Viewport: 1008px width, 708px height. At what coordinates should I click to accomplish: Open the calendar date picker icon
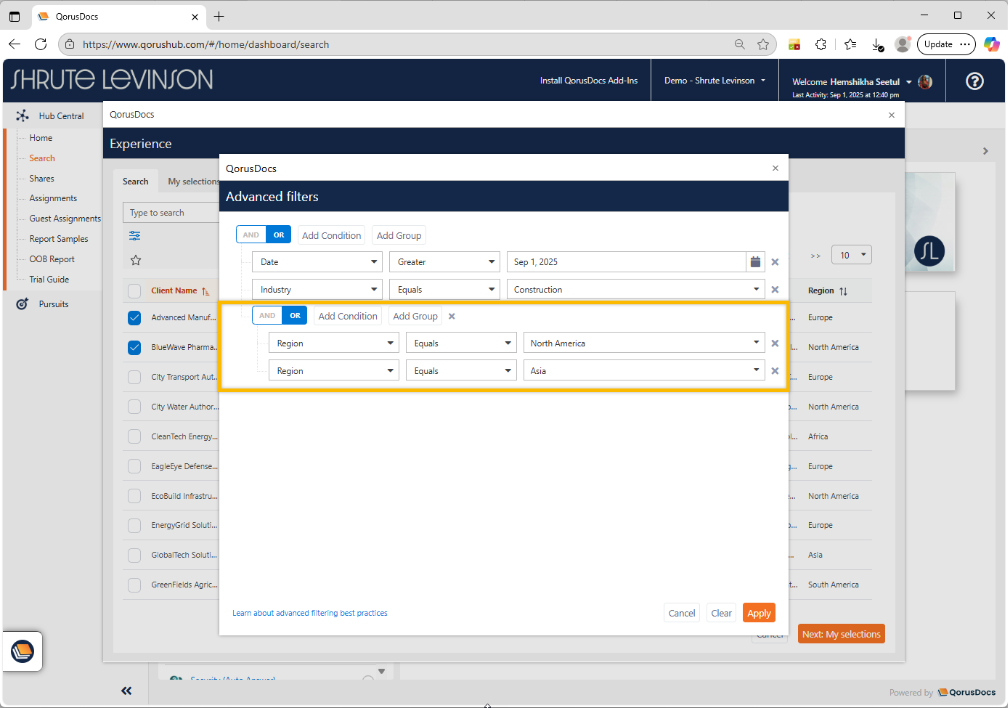coord(755,262)
